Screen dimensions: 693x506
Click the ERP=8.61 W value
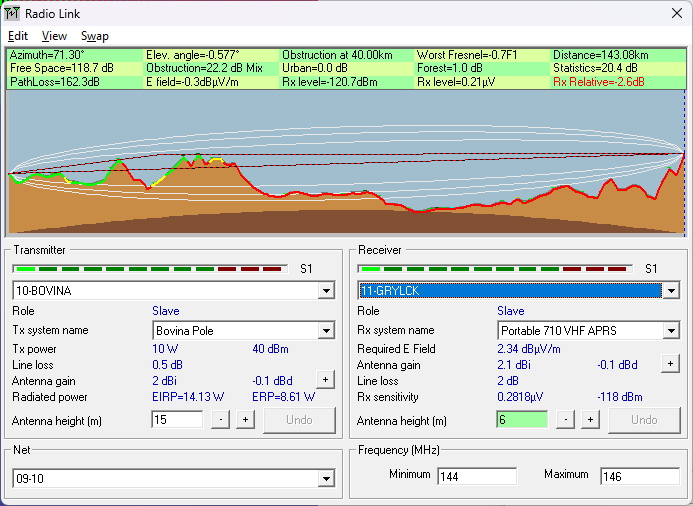283,397
